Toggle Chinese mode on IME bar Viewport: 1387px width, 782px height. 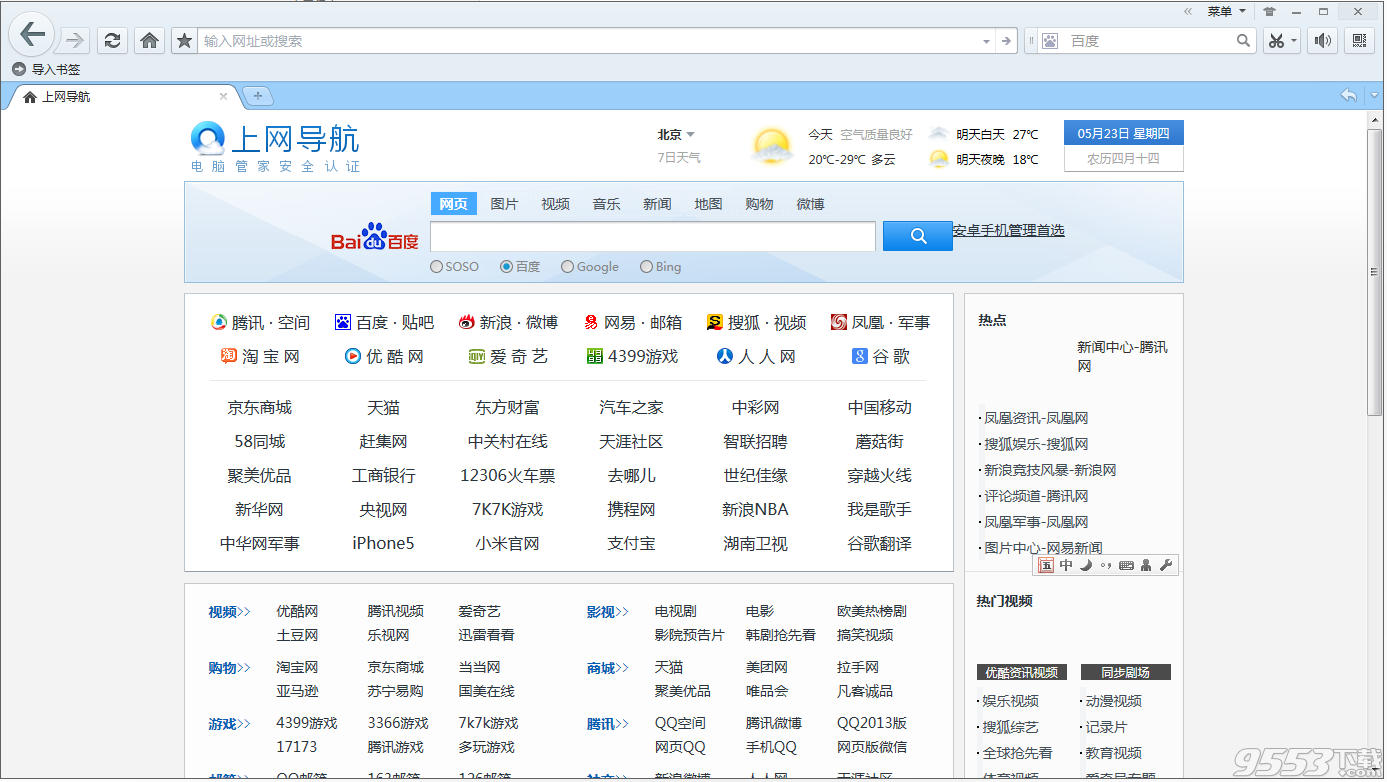(1066, 565)
